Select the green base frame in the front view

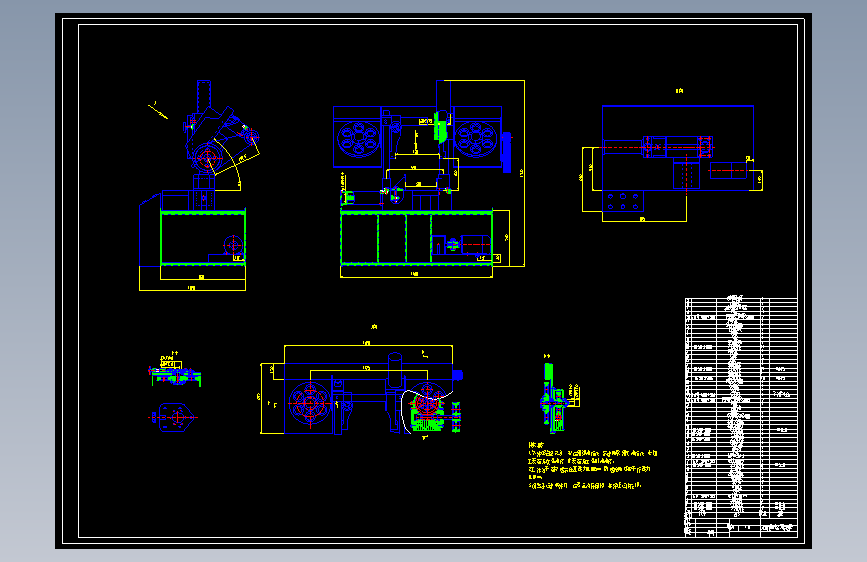tap(416, 238)
